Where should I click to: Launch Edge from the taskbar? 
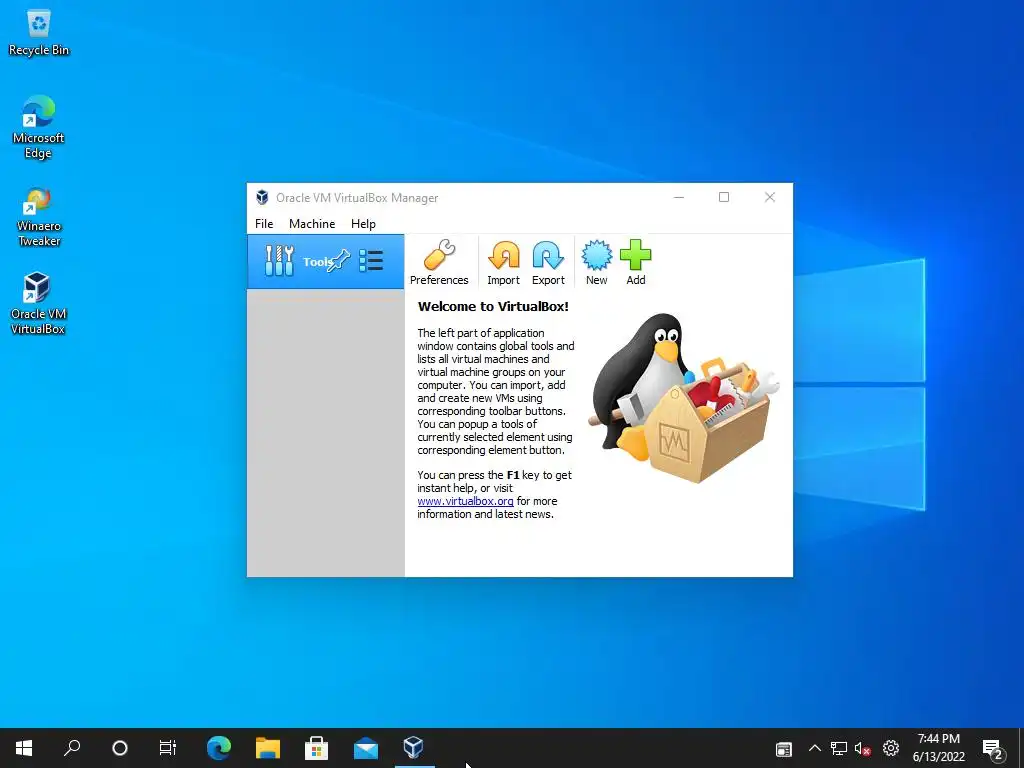(x=219, y=748)
